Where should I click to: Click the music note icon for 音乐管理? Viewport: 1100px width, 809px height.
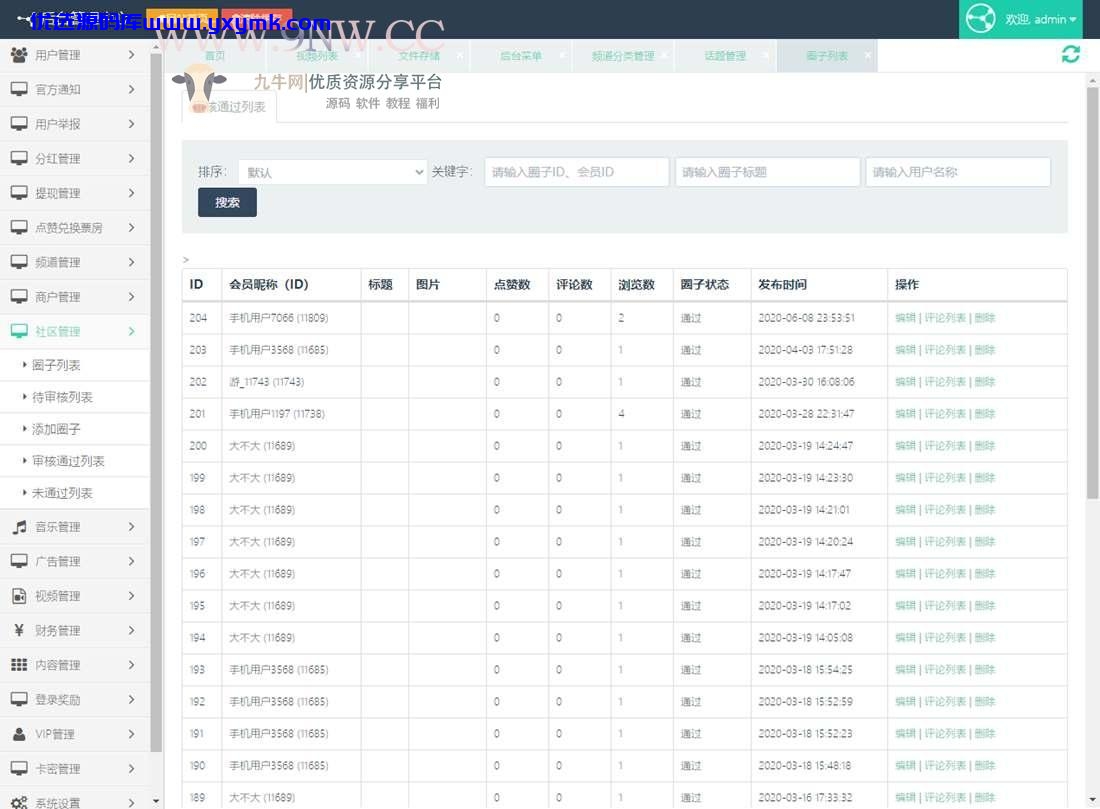coord(19,526)
